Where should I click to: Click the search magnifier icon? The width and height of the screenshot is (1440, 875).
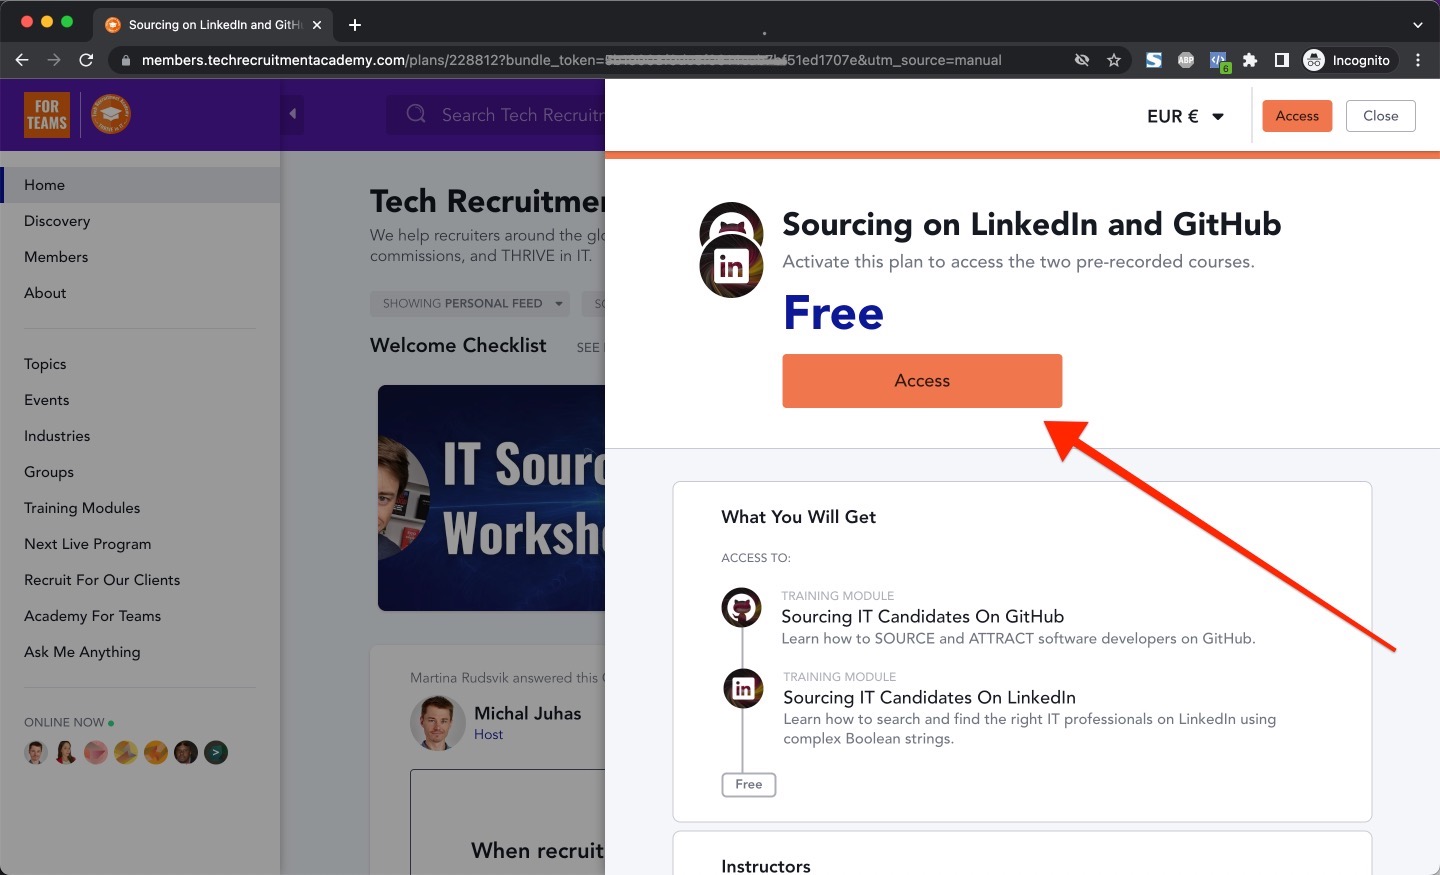[x=416, y=114]
